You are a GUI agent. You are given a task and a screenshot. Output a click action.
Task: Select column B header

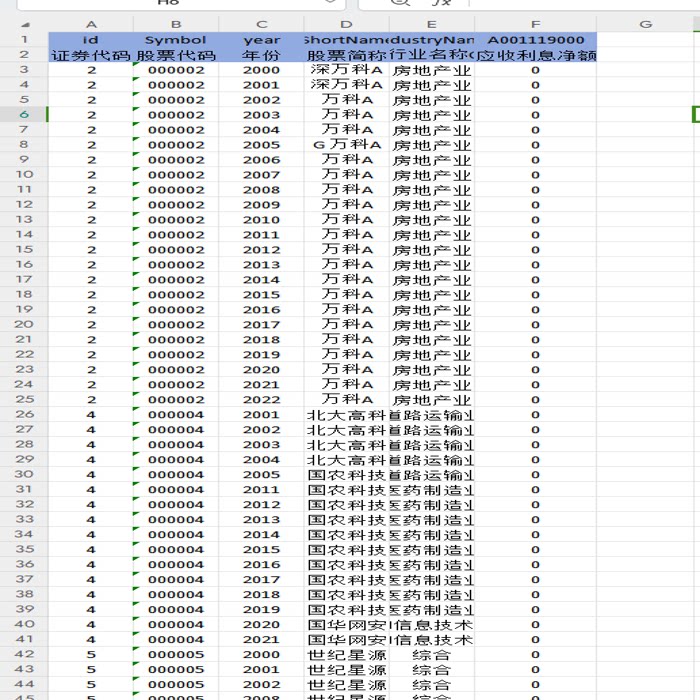(176, 25)
